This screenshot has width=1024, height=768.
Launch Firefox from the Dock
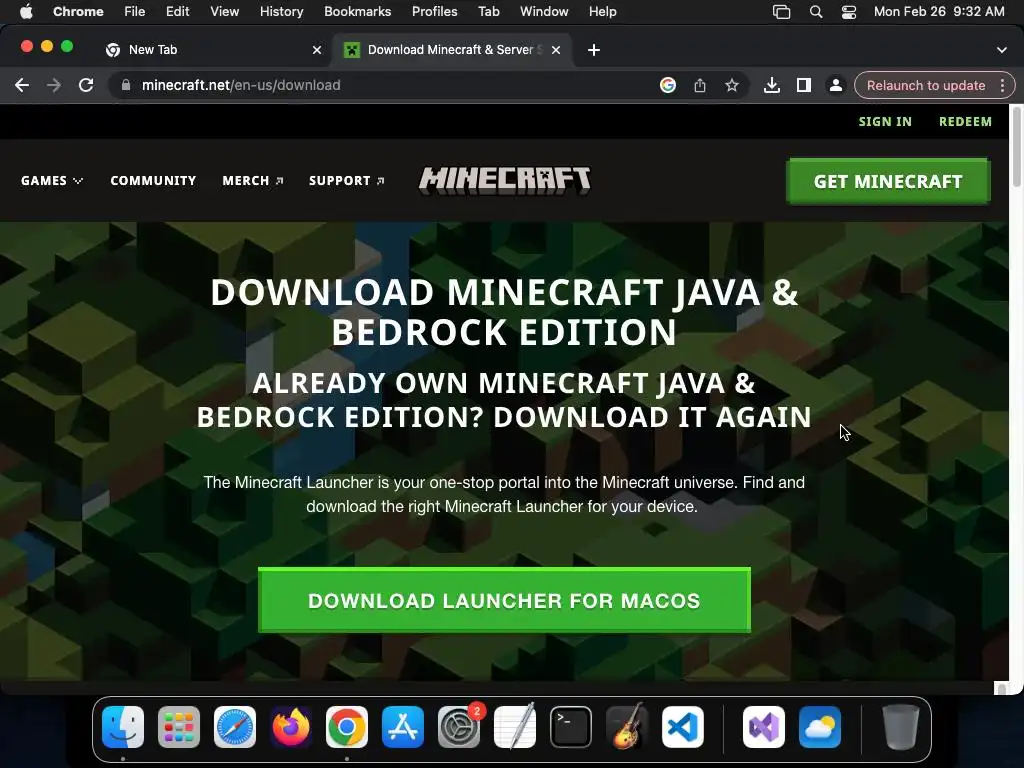[x=291, y=727]
